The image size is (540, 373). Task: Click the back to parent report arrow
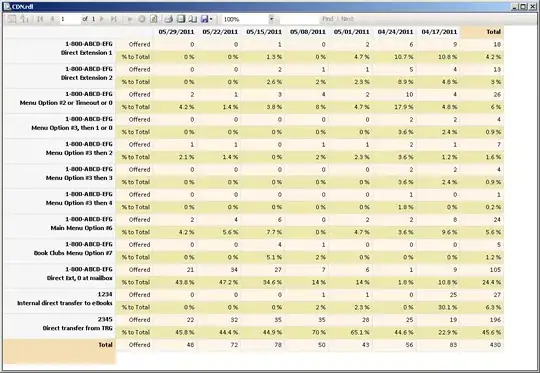(129, 19)
